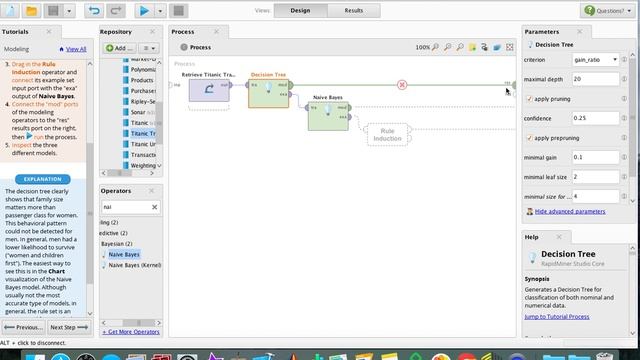Click the red fit-to-screen icon
Image resolution: width=640 pixels, height=360 pixels.
[x=510, y=47]
